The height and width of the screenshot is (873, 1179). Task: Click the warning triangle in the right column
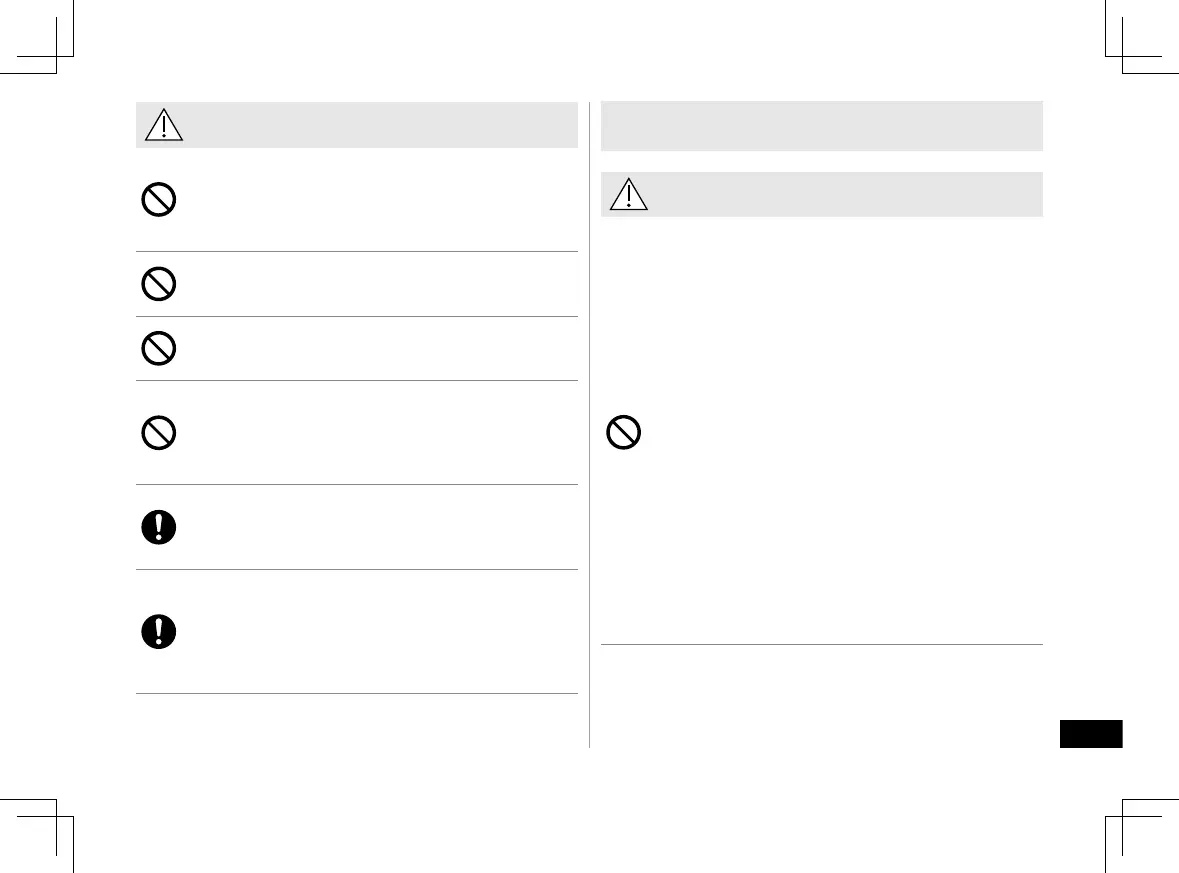point(628,194)
